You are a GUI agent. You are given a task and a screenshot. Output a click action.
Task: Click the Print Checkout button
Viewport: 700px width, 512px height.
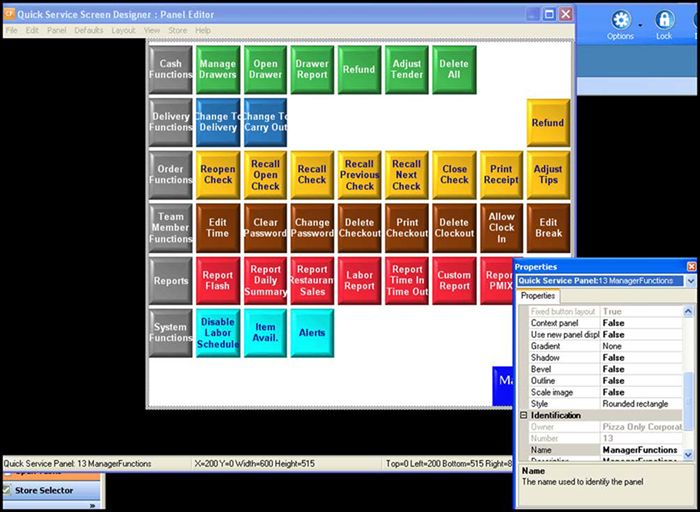pos(407,228)
